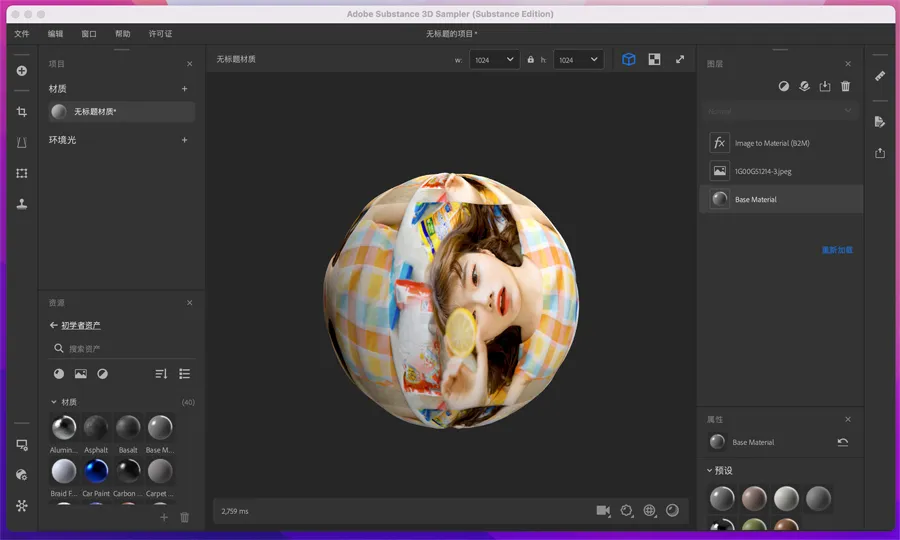The image size is (900, 540).
Task: Select the Clone stamp tool
Action: click(x=21, y=204)
